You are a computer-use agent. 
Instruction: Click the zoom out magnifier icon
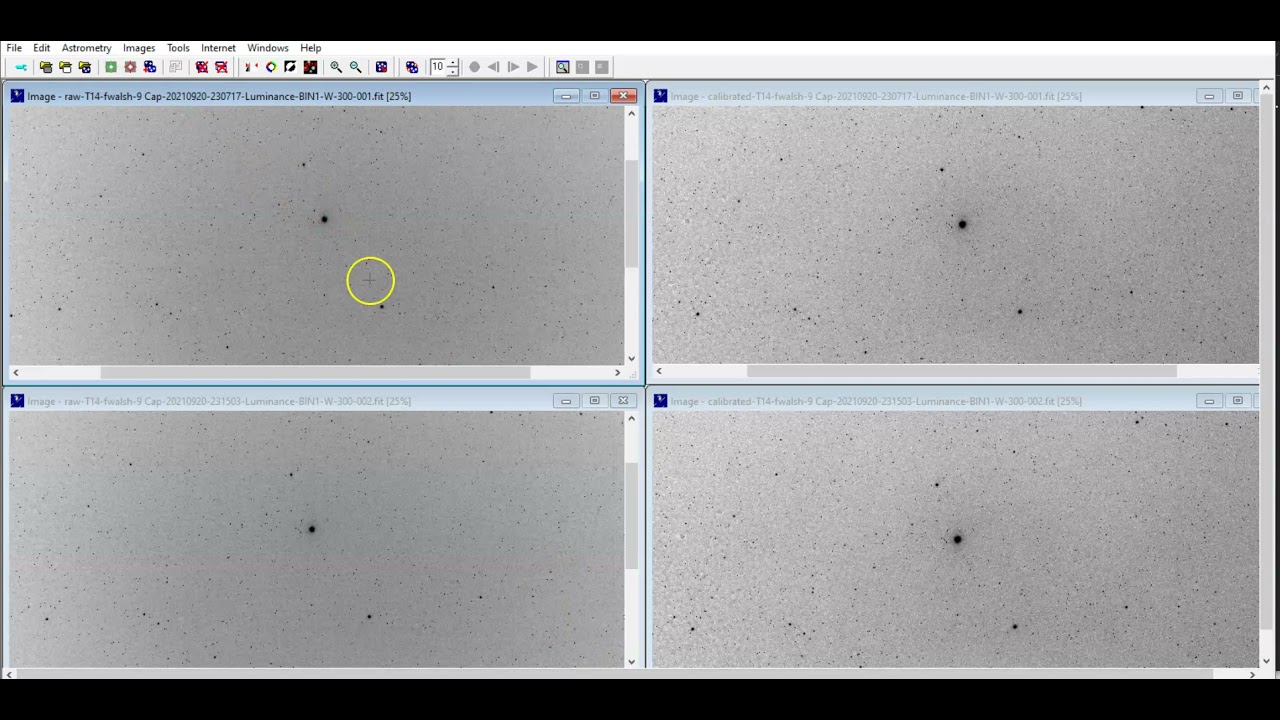click(x=355, y=67)
